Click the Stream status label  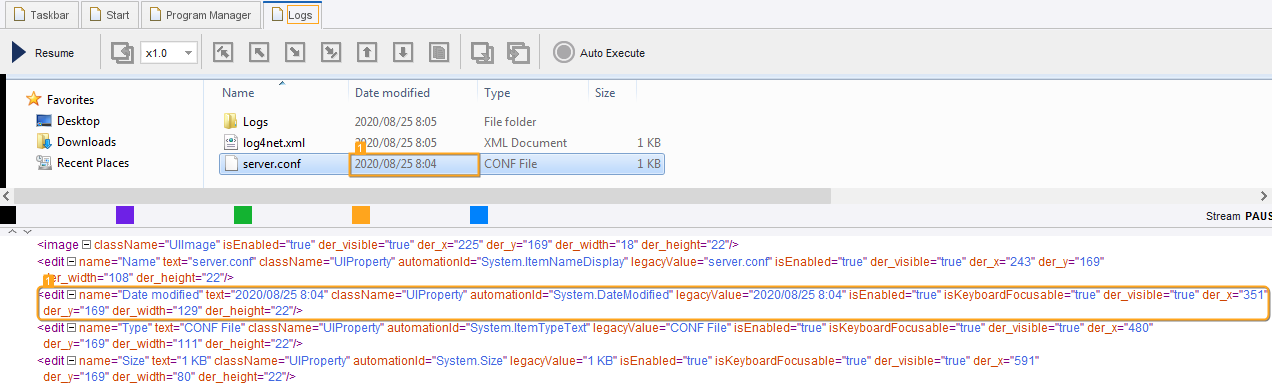[1224, 216]
